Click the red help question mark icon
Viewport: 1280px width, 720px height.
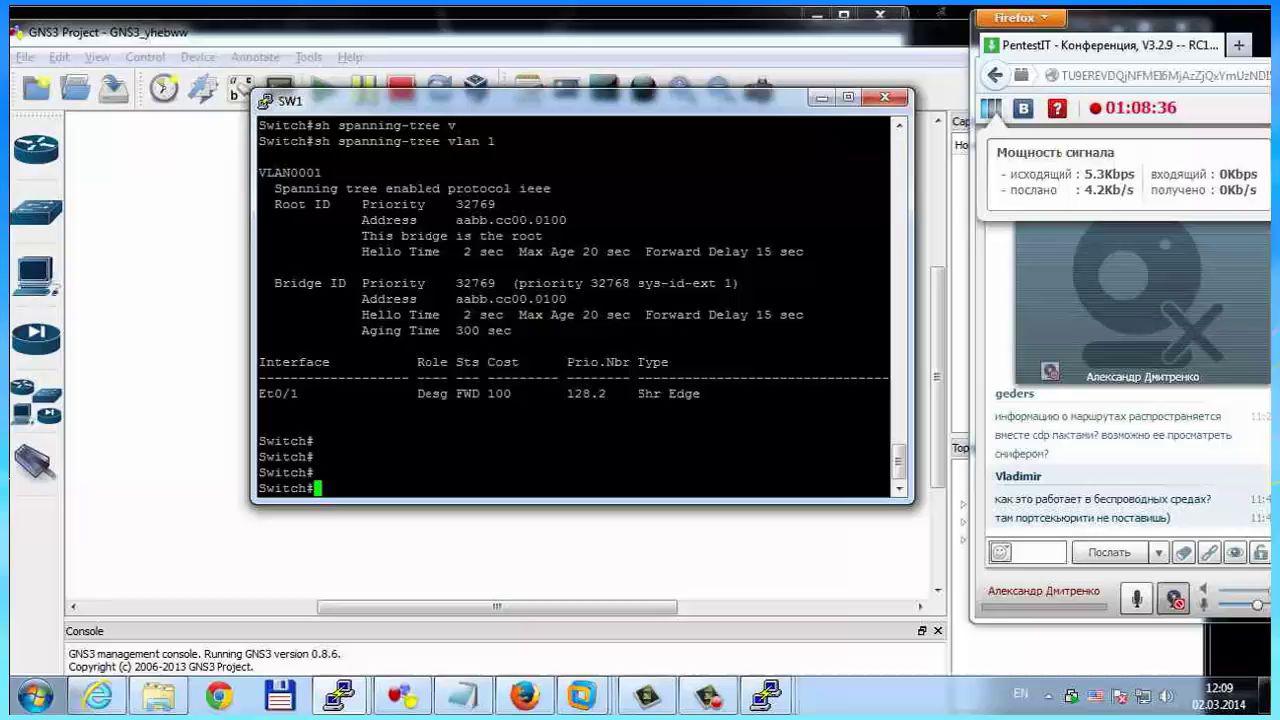click(x=1057, y=108)
